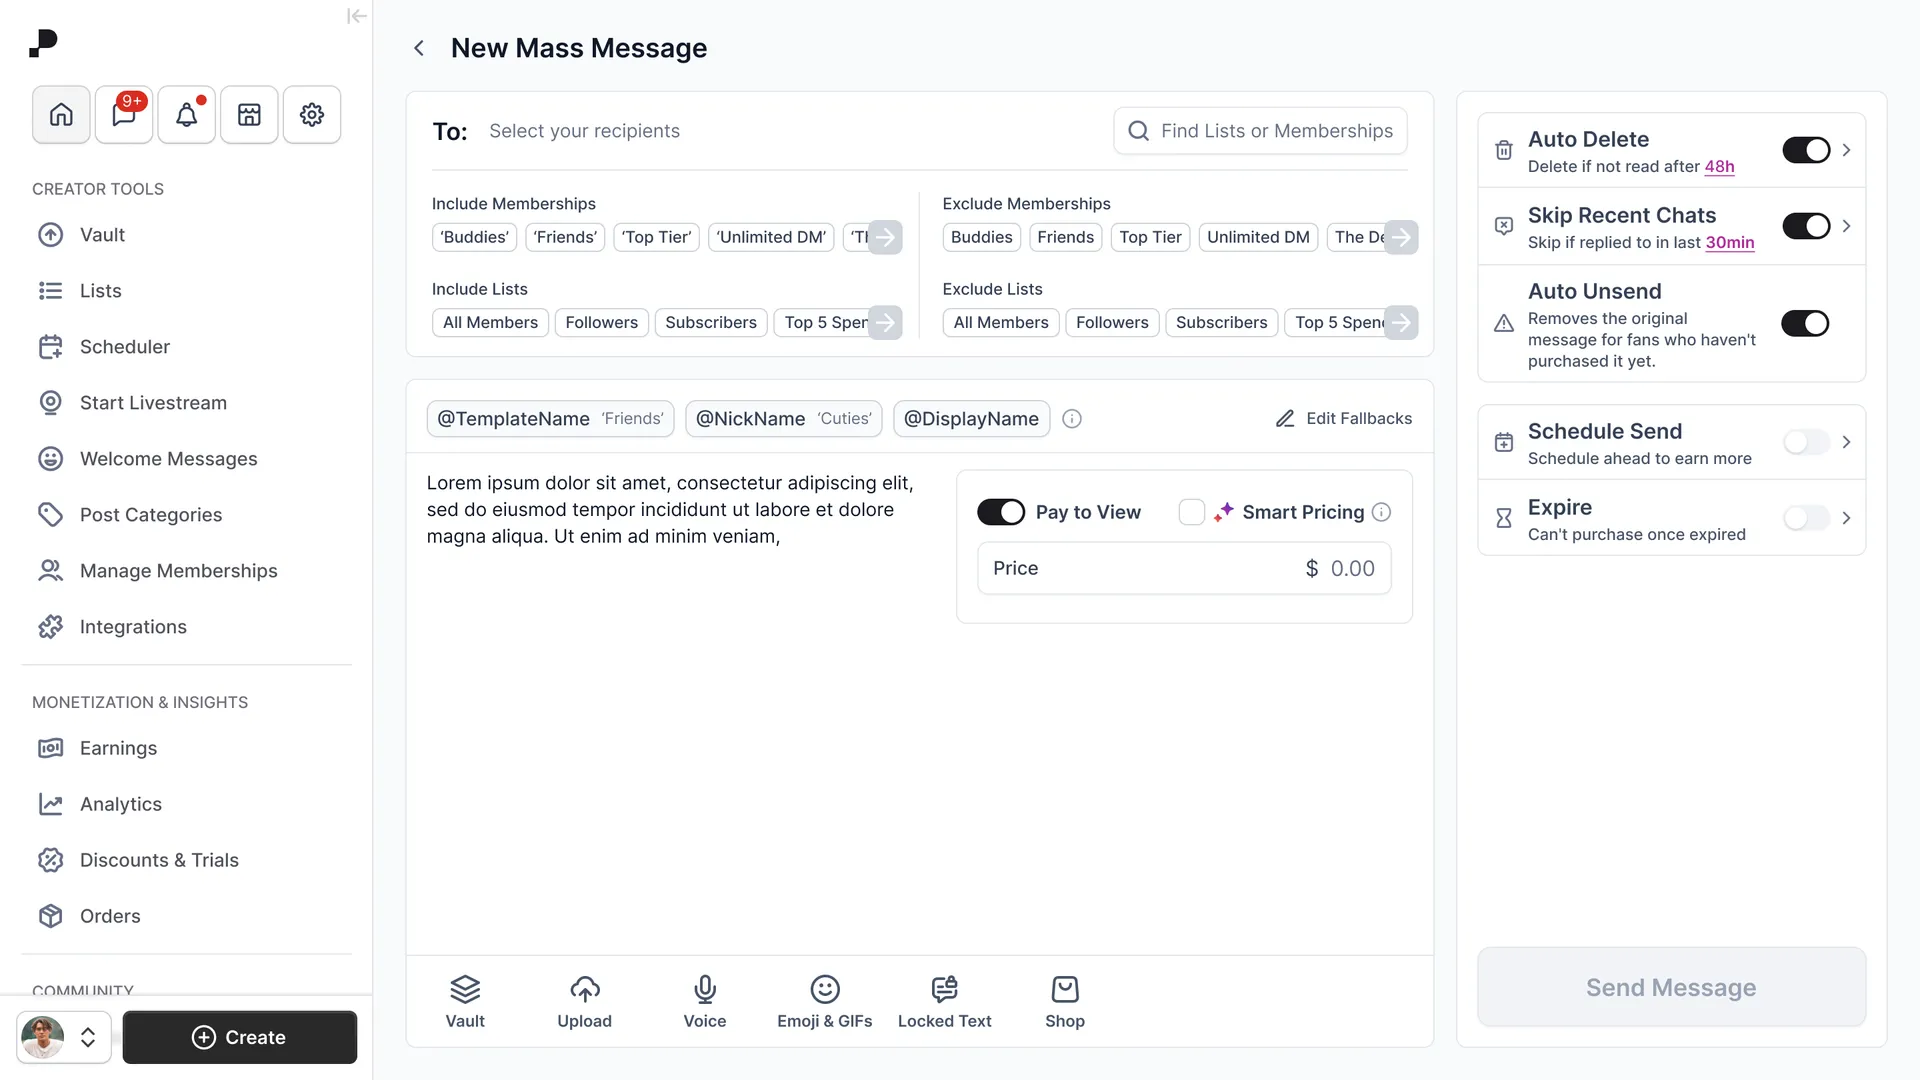Open the Vault from the bottom toolbar
1920x1080 pixels.
(x=465, y=1000)
